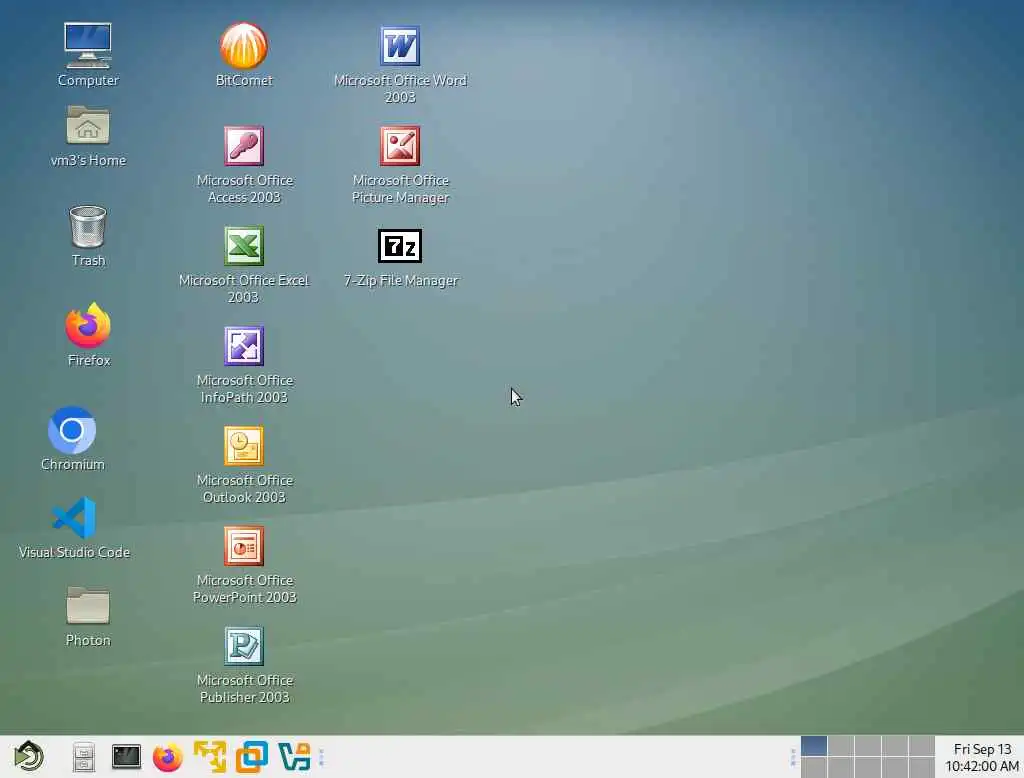Image resolution: width=1024 pixels, height=778 pixels.
Task: Switch to the highlighted blue workspace
Action: (x=814, y=746)
